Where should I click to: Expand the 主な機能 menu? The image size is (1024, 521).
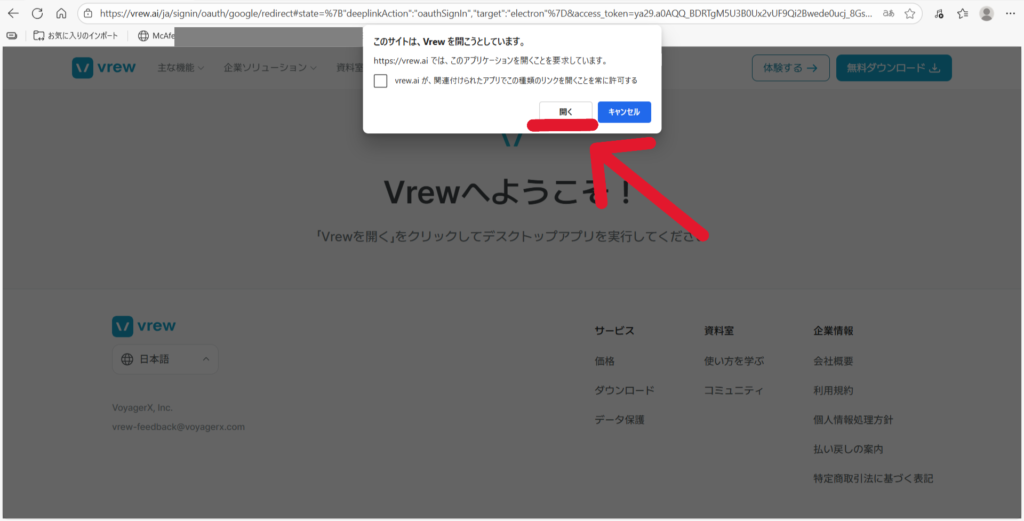(x=180, y=68)
